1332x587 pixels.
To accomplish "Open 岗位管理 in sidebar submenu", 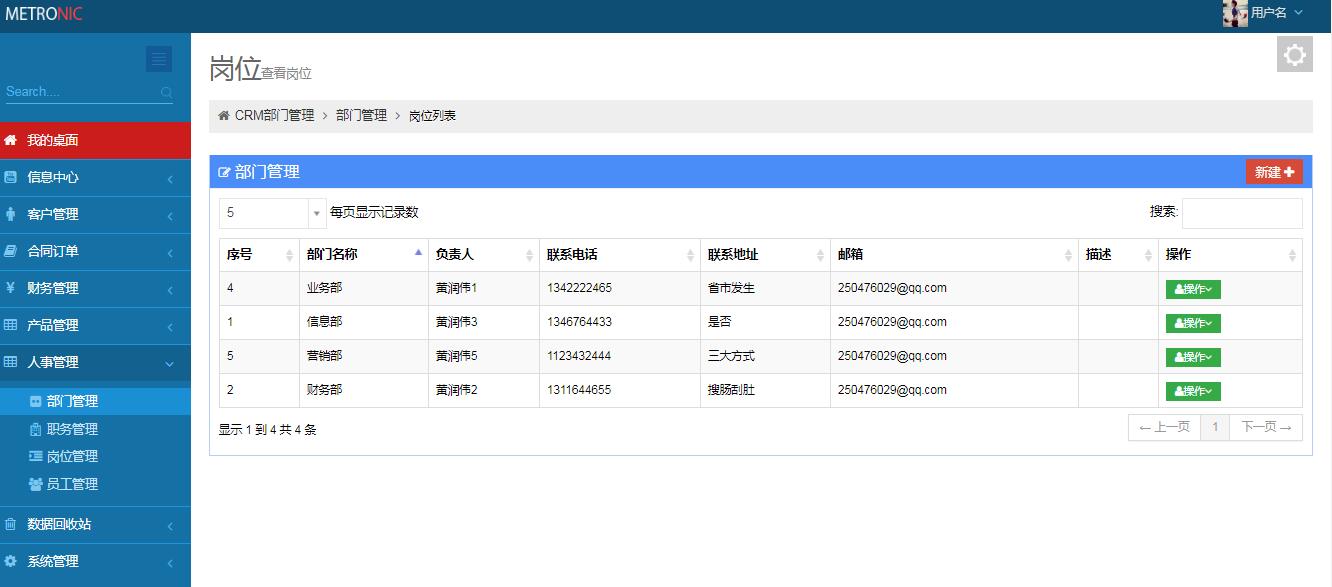I will click(x=72, y=456).
